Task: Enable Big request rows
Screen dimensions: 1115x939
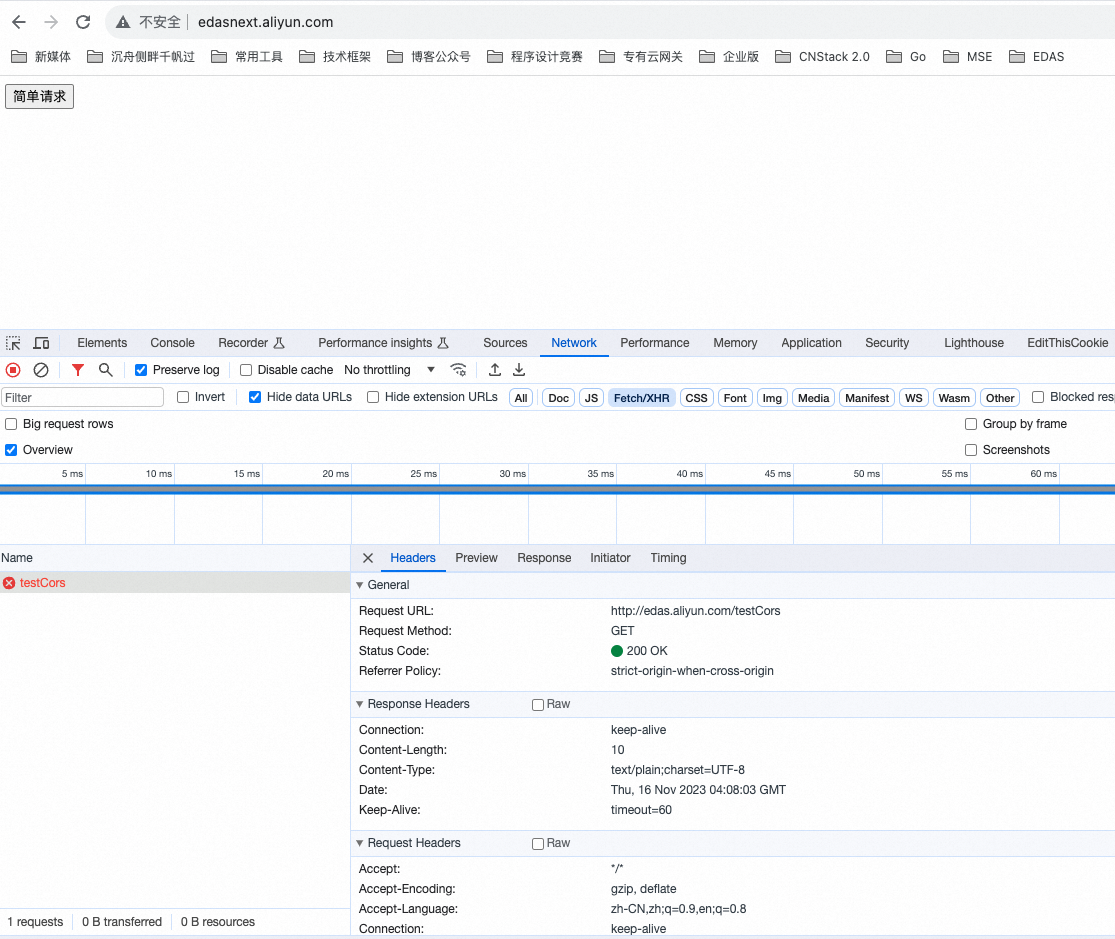Action: point(11,424)
